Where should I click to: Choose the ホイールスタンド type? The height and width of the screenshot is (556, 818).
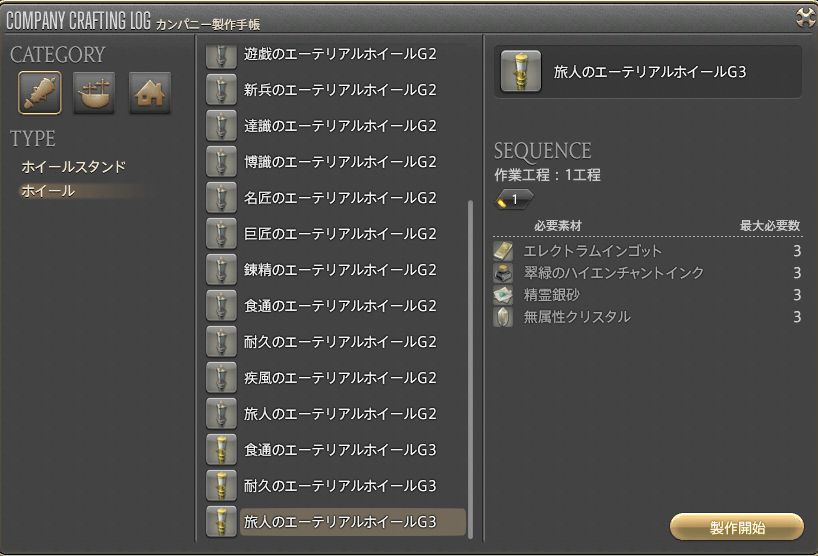click(74, 167)
